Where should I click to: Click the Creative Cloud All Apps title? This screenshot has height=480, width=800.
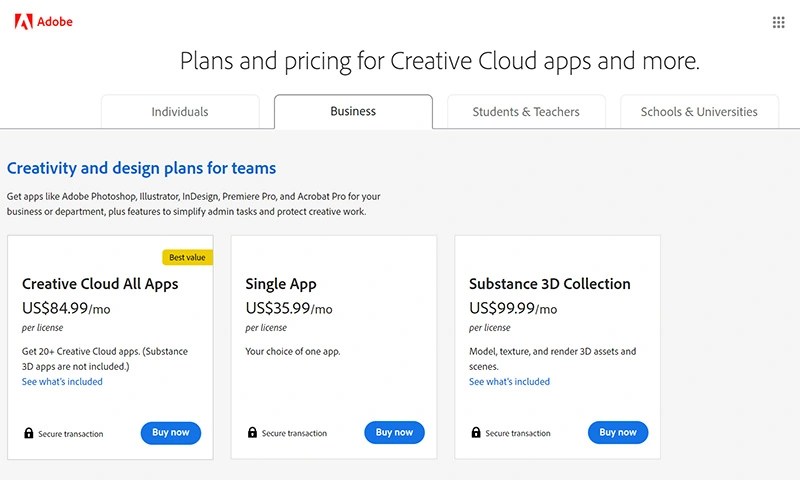pos(100,284)
